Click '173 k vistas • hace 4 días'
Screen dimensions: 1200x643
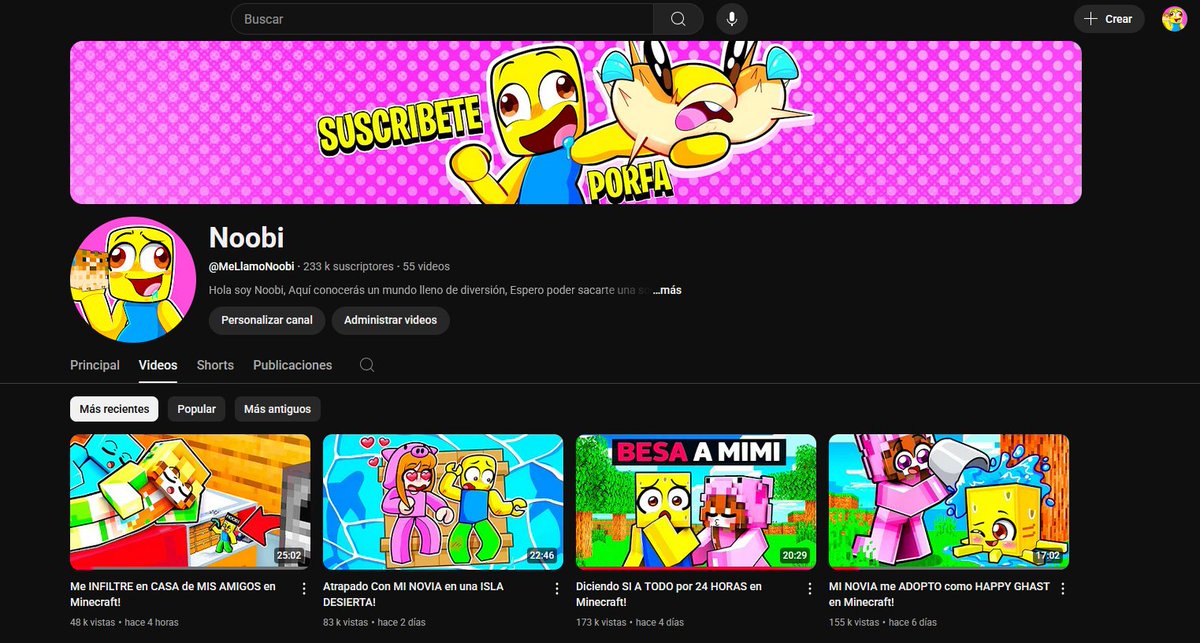630,622
